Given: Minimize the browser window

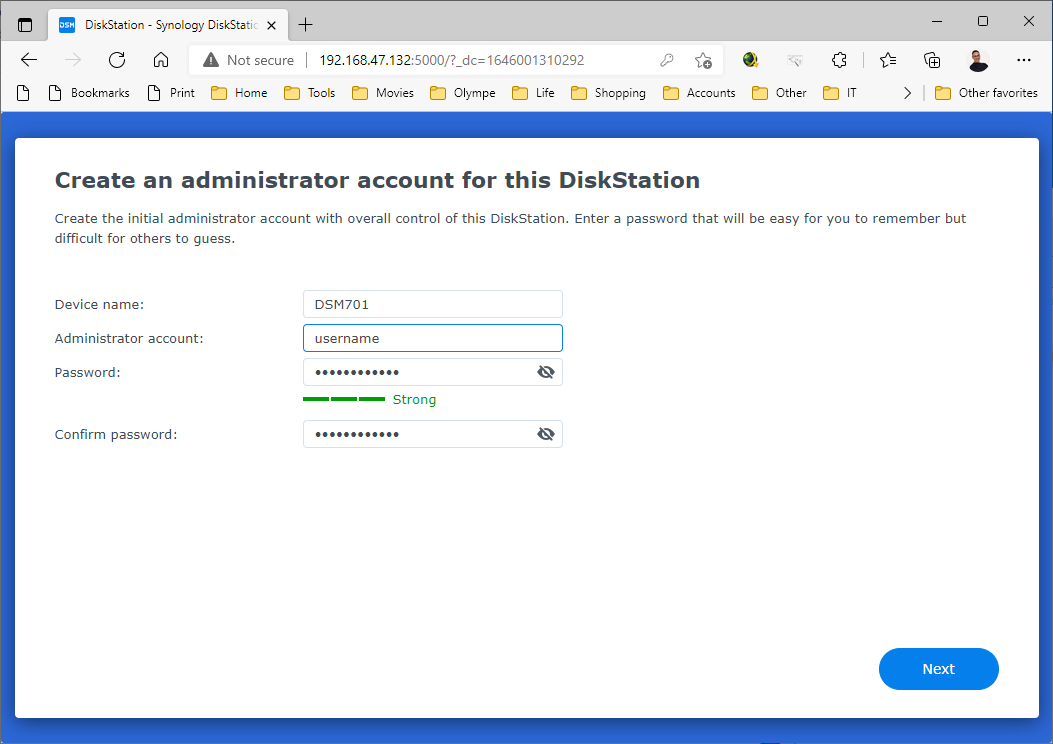Looking at the screenshot, I should (937, 21).
